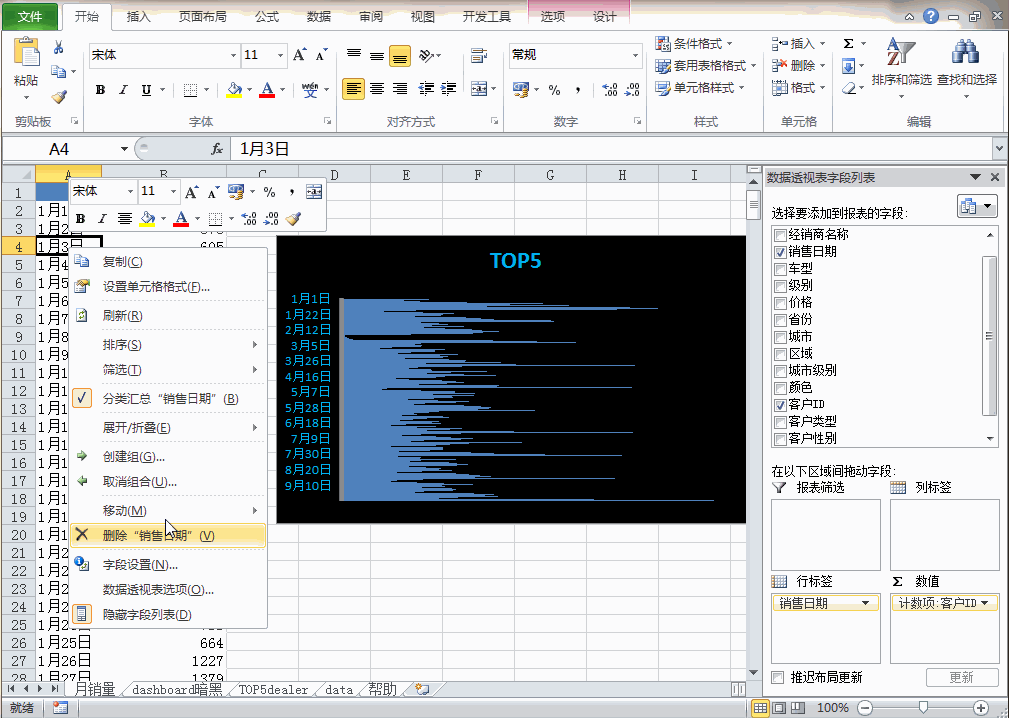Check the 经销商名称 field checkbox
The image size is (1009, 718).
click(x=780, y=235)
